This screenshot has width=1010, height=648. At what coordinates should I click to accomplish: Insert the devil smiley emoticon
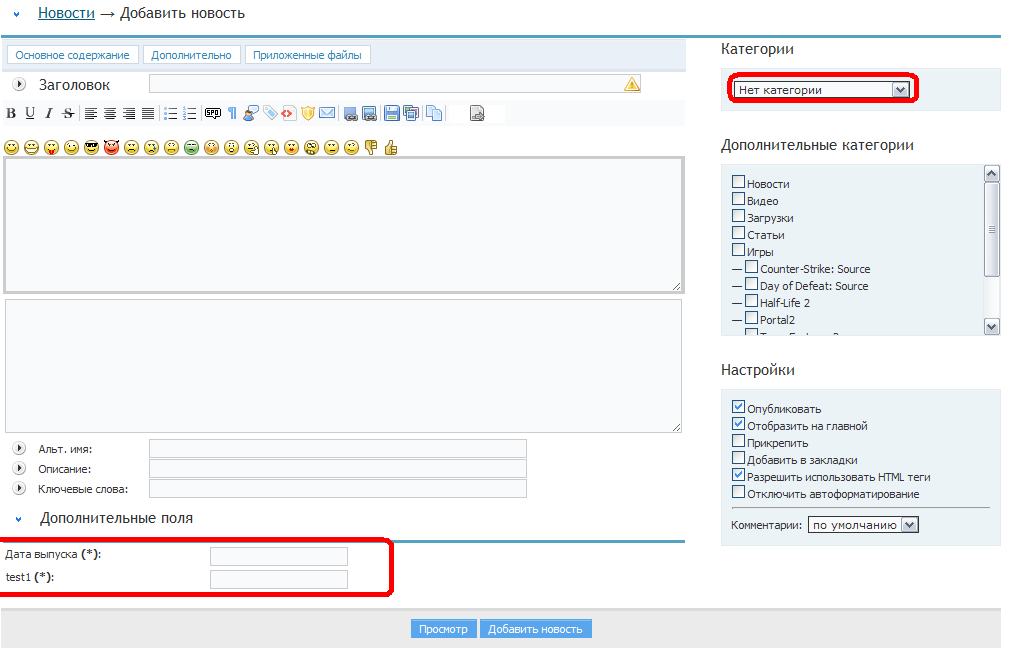coord(111,148)
